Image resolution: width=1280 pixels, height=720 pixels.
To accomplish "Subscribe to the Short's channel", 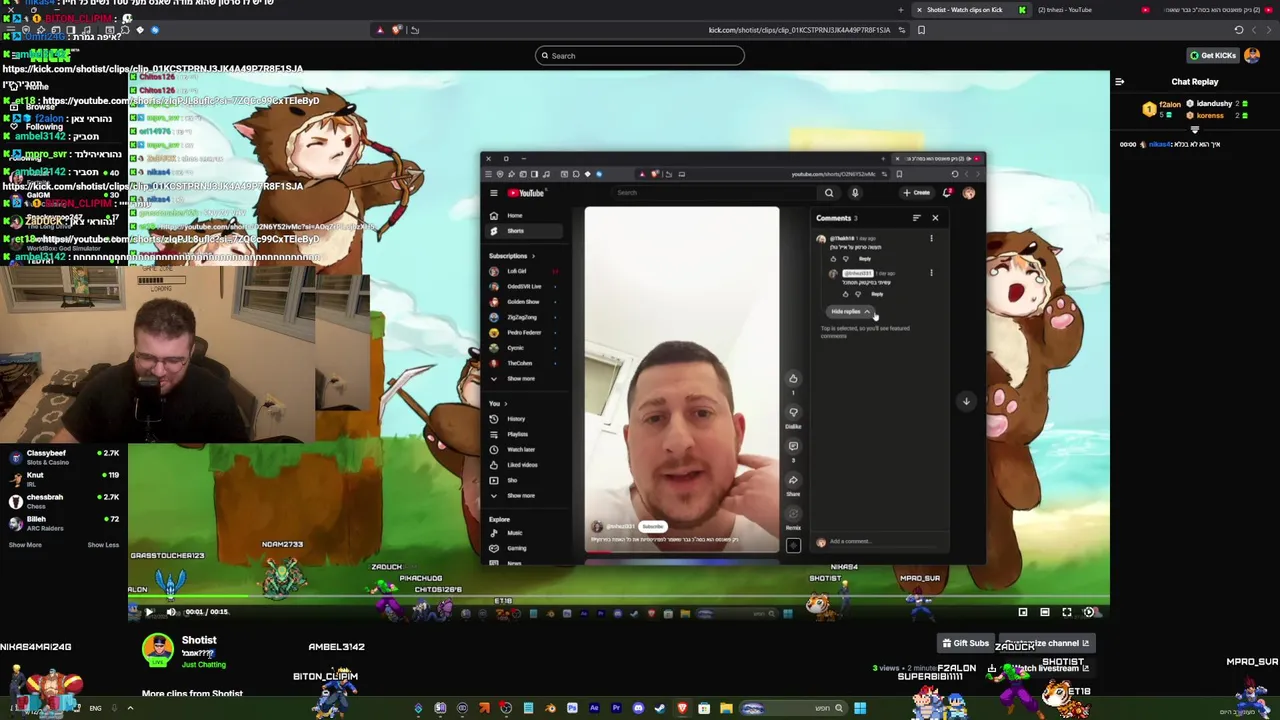I will (652, 526).
